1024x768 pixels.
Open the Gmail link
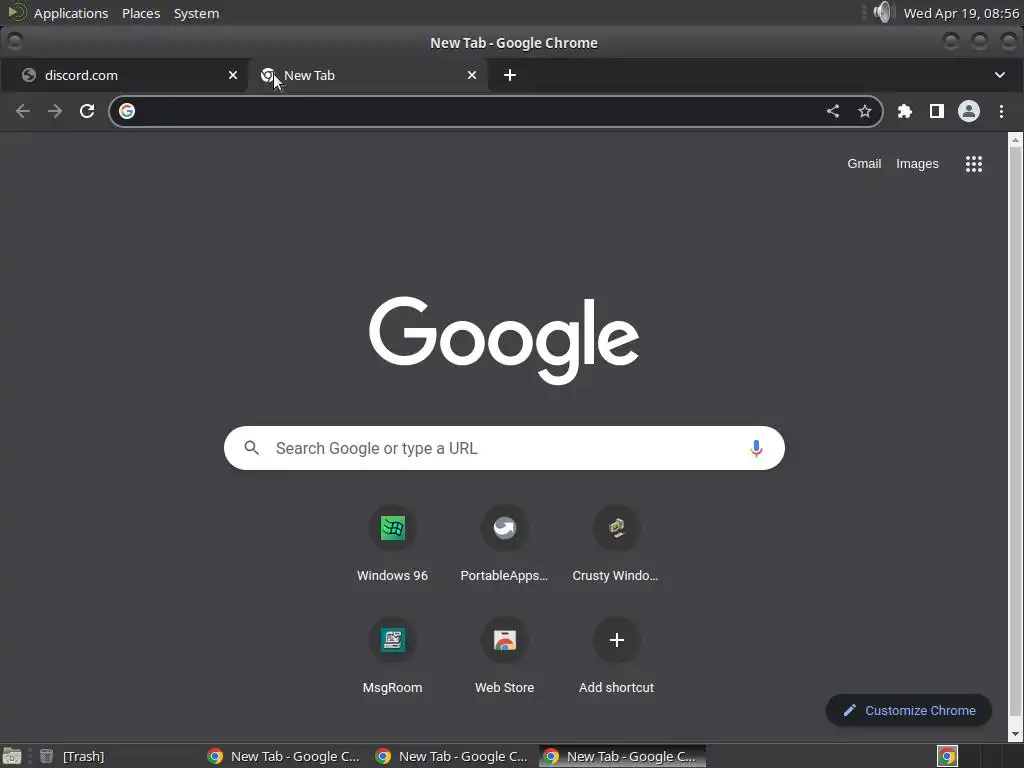tap(864, 164)
